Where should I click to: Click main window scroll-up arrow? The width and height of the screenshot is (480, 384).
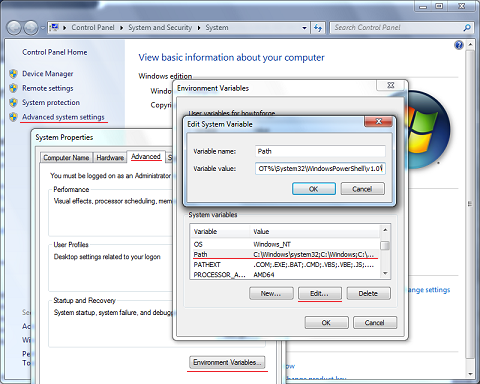[x=470, y=44]
